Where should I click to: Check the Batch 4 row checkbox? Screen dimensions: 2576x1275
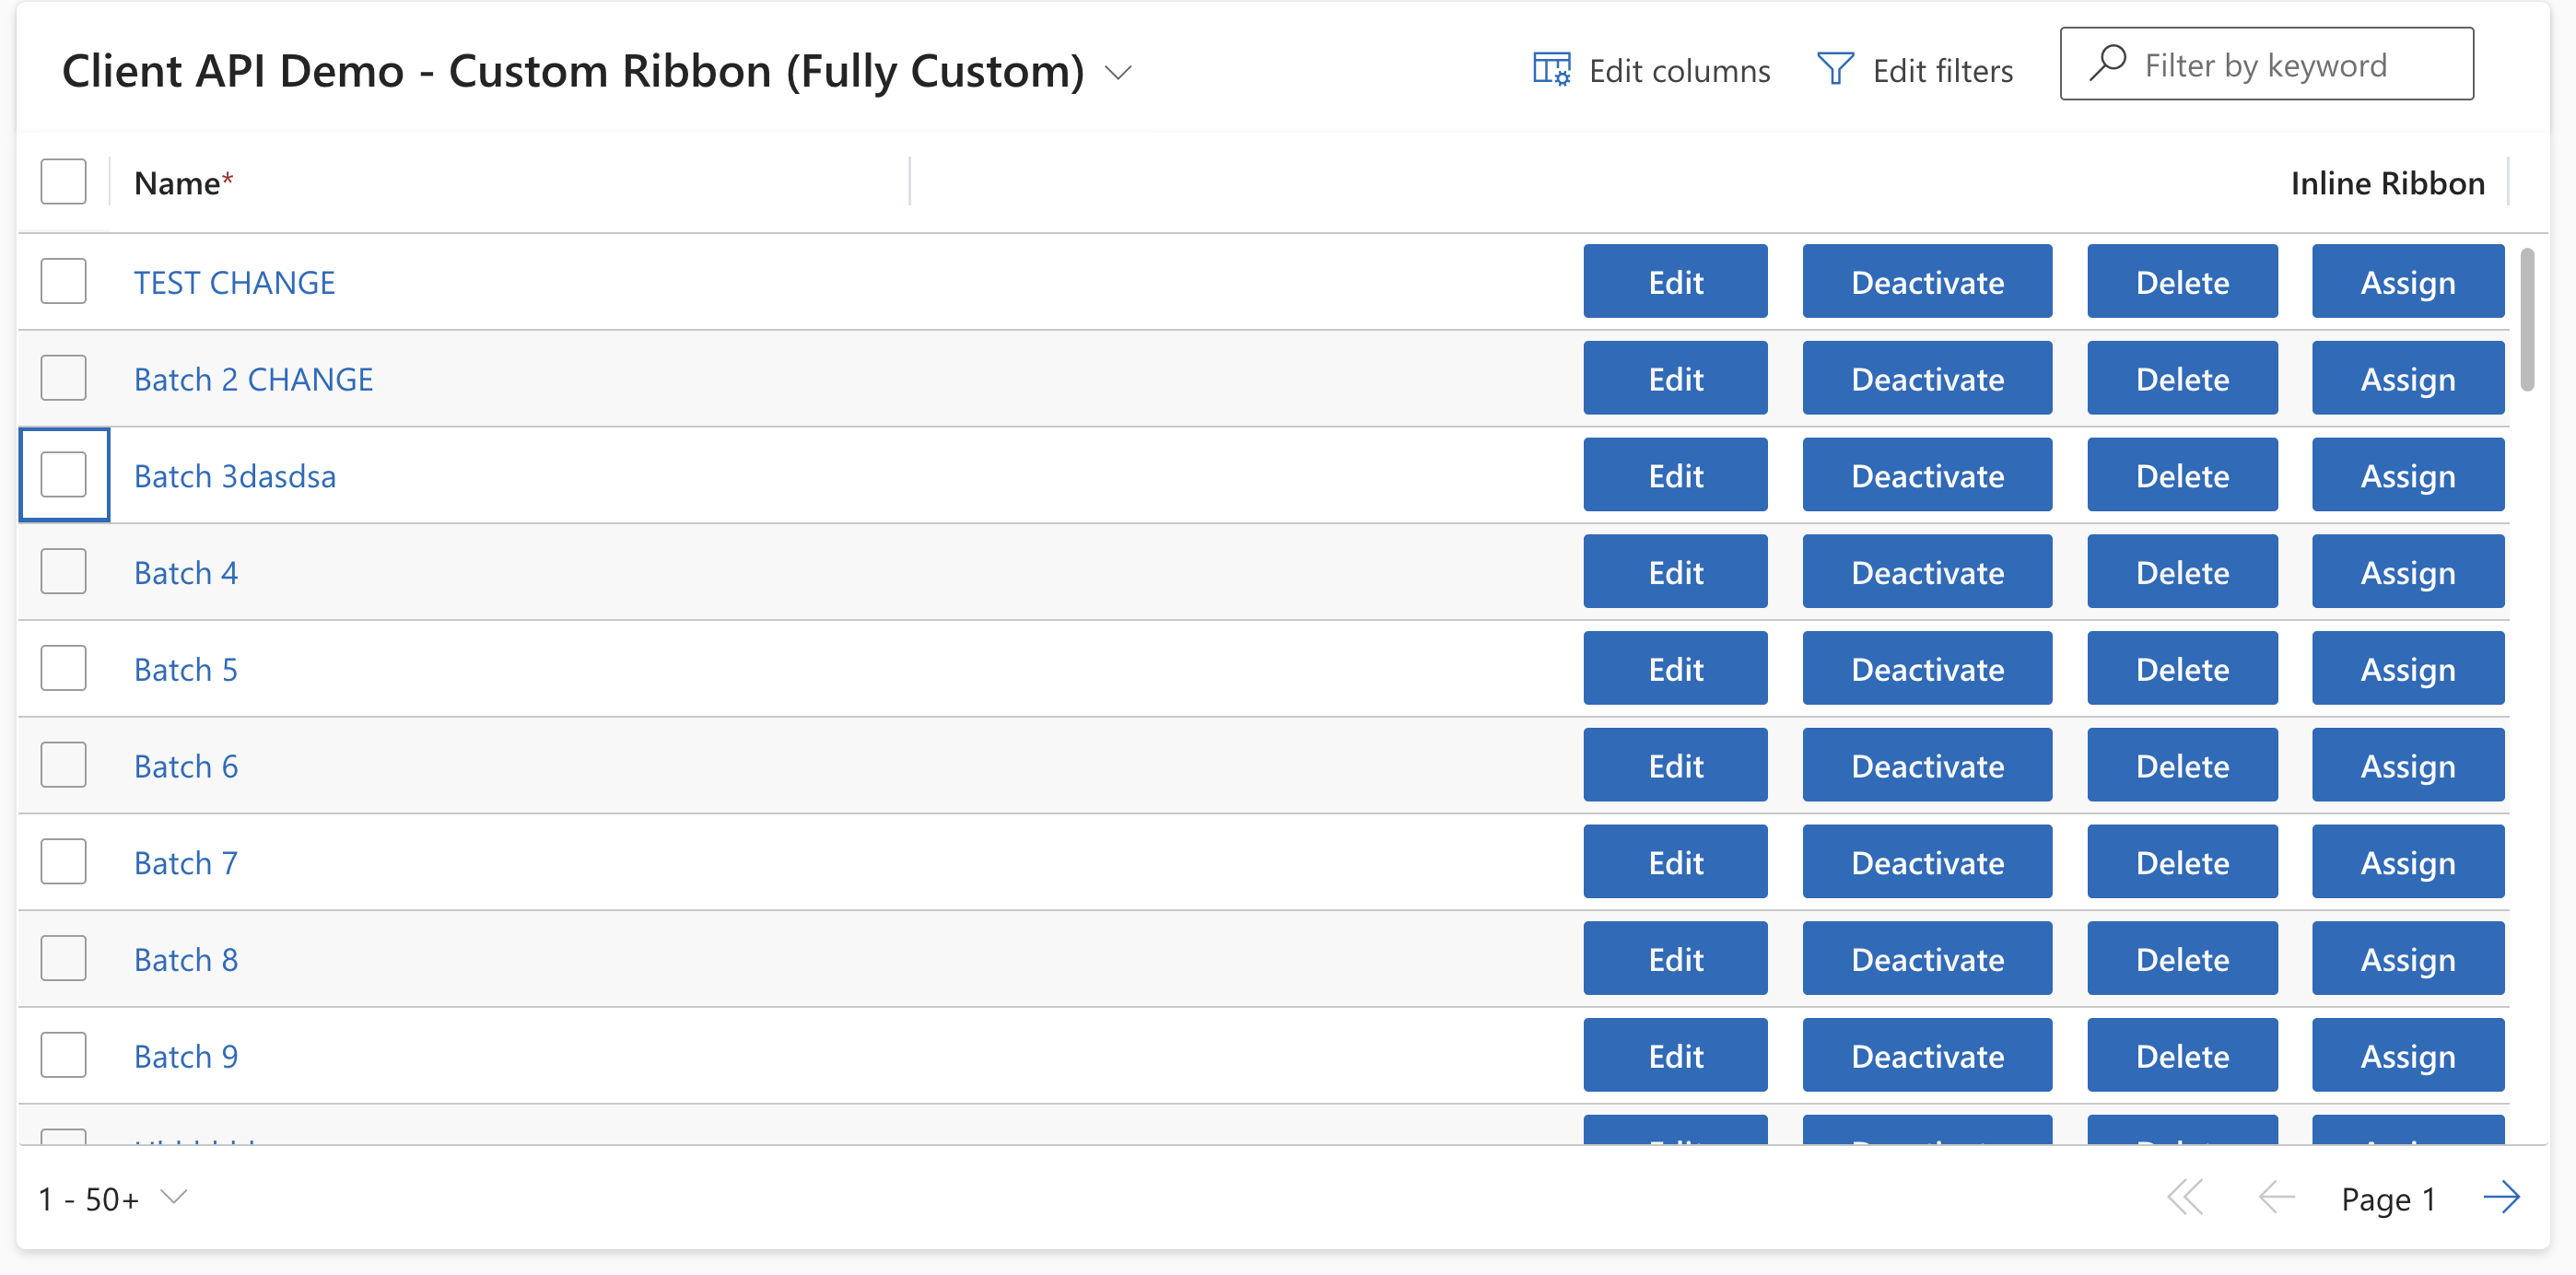click(63, 571)
